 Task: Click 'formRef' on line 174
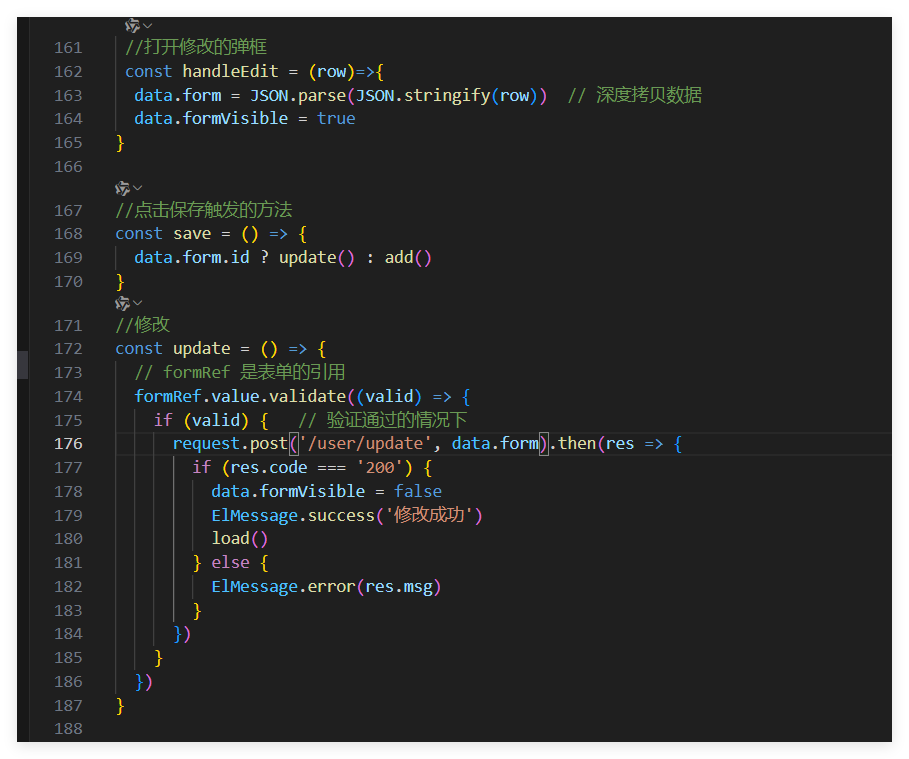click(x=168, y=397)
